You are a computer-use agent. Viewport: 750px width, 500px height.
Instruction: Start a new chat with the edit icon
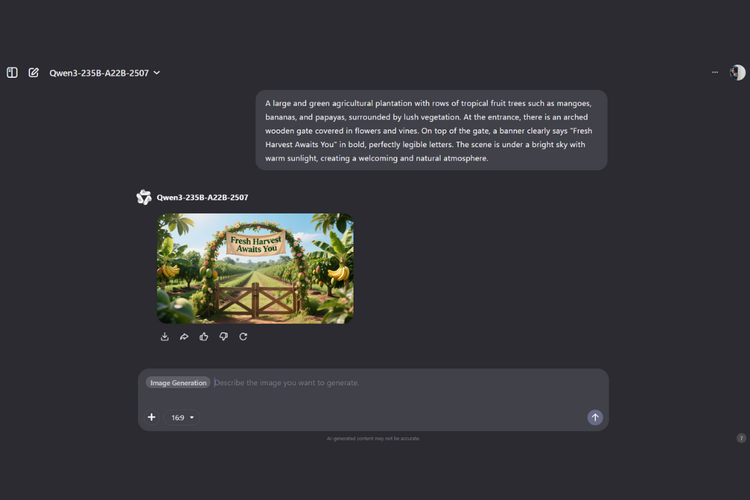point(33,73)
